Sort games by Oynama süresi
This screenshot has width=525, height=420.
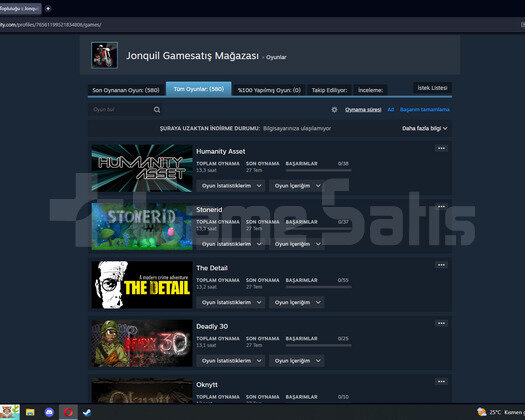(363, 110)
